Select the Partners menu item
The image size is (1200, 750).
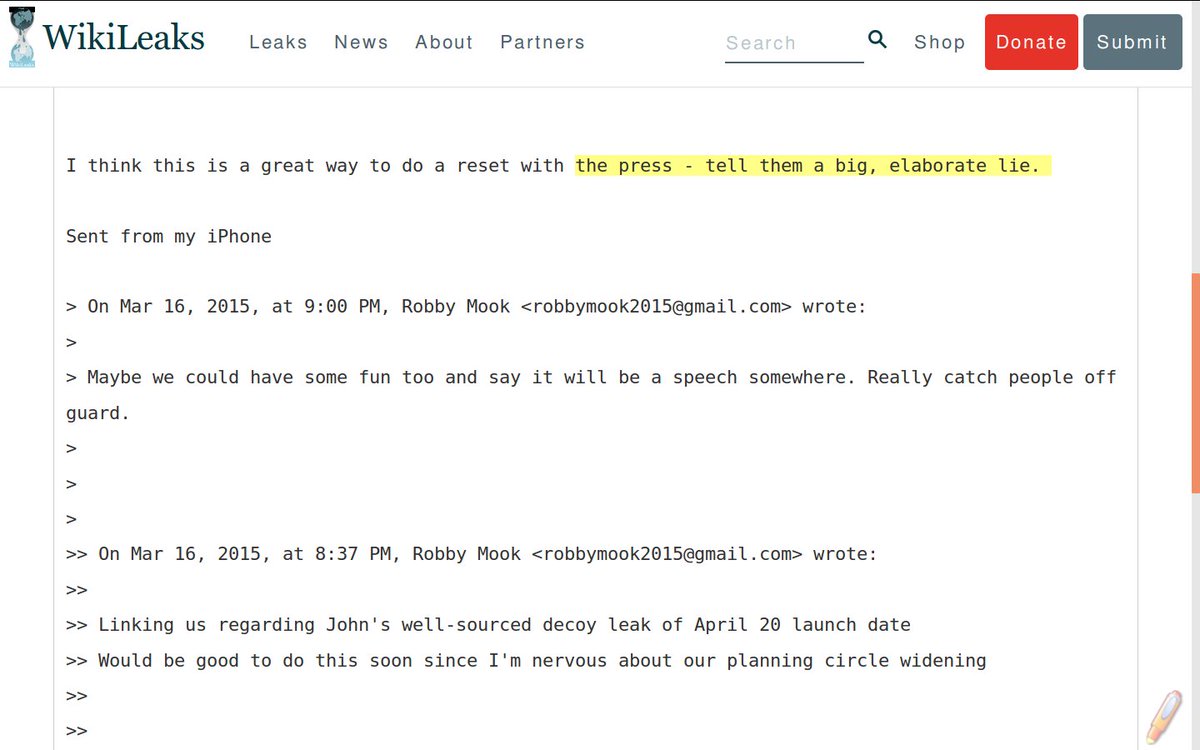coord(542,42)
